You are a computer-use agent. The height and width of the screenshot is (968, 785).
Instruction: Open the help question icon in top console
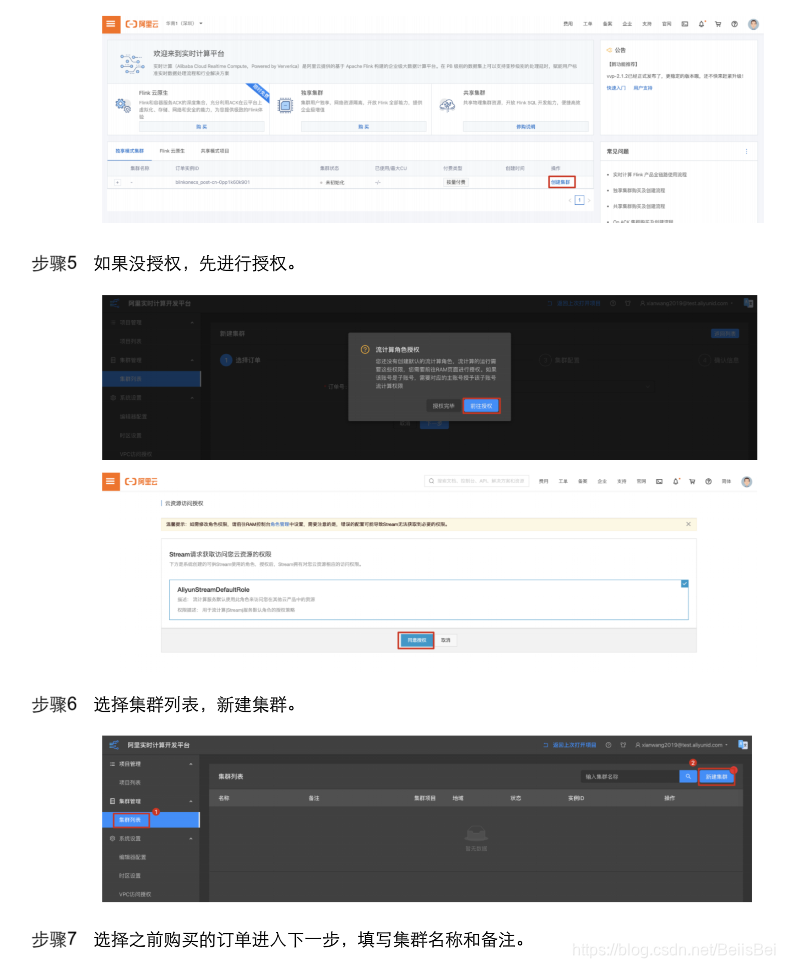click(x=734, y=24)
